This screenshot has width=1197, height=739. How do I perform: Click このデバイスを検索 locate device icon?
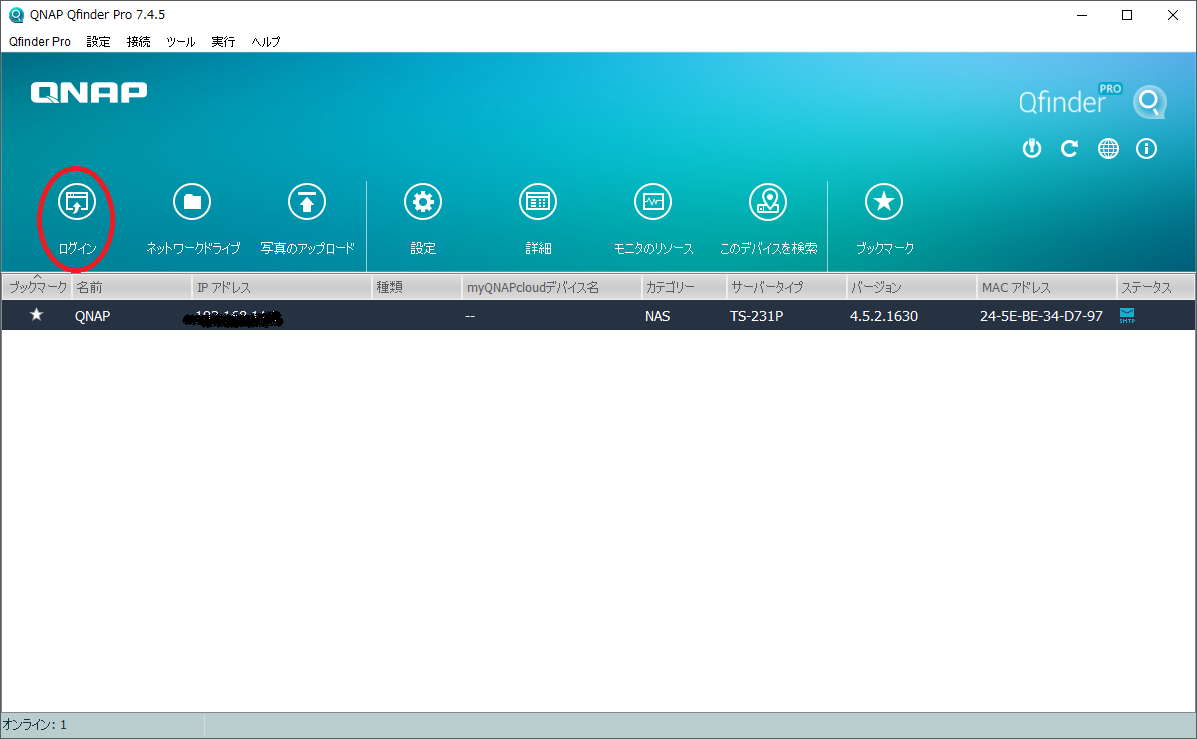click(768, 202)
